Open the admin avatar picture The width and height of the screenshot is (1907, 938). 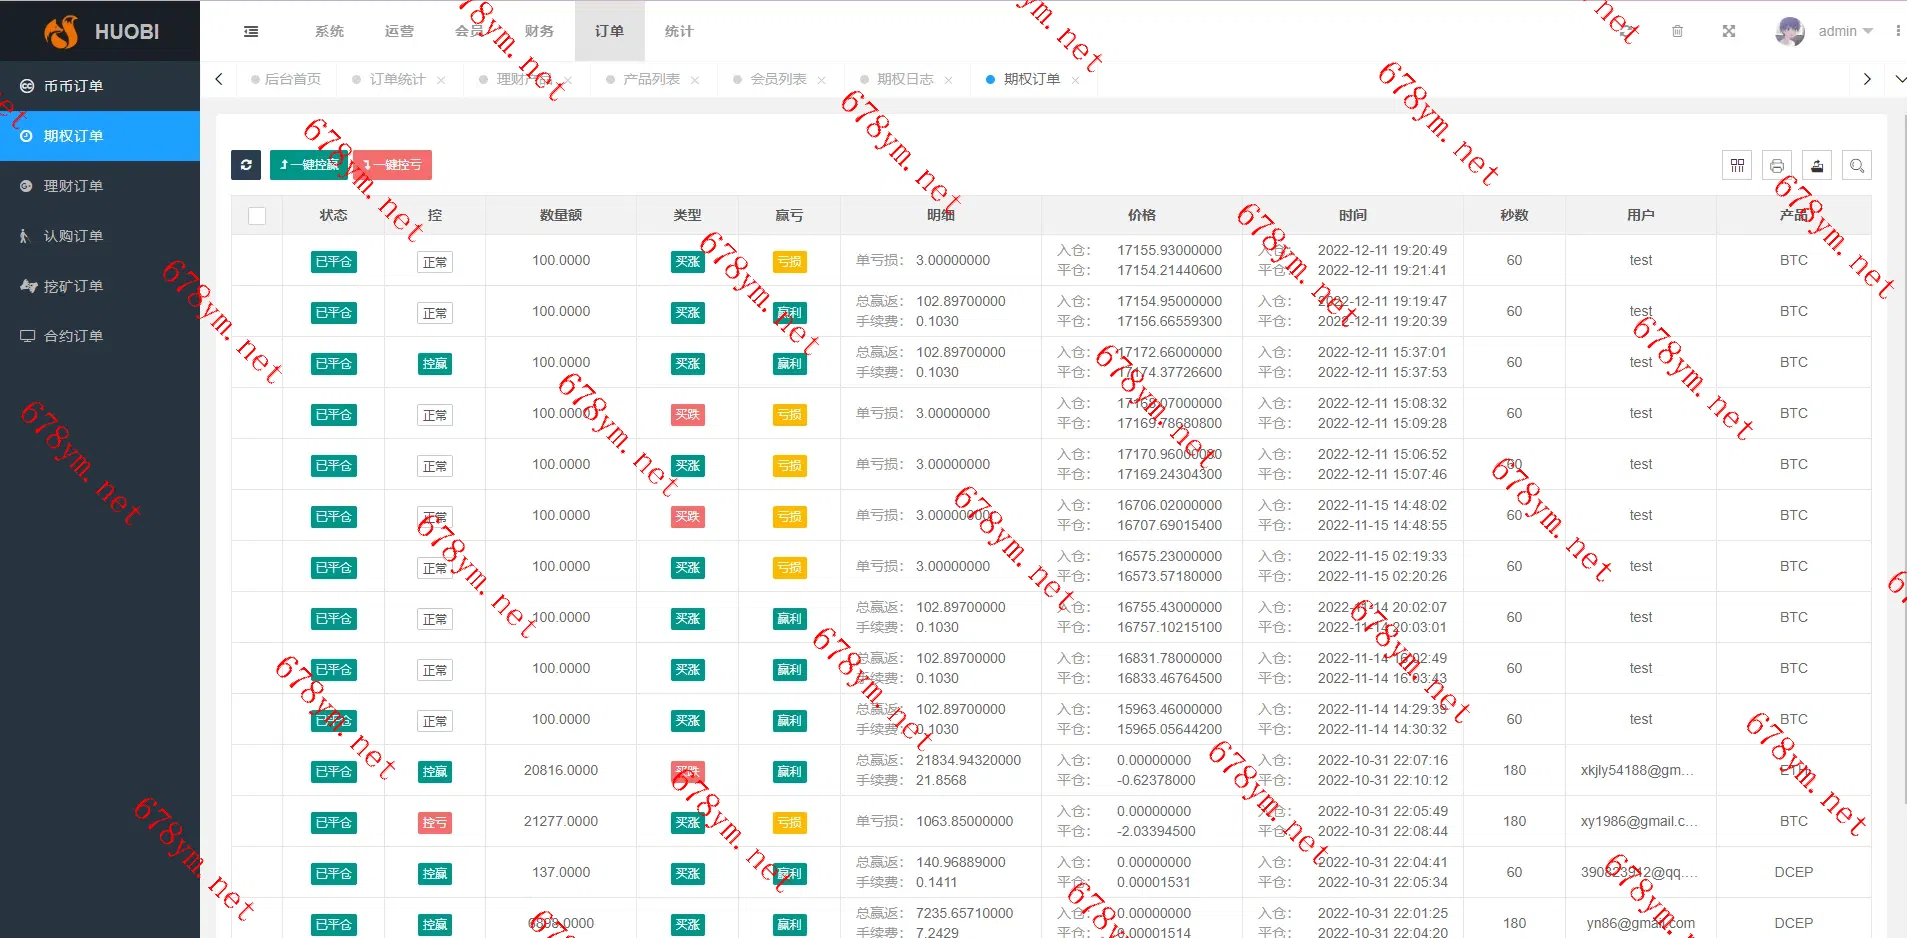click(1790, 31)
